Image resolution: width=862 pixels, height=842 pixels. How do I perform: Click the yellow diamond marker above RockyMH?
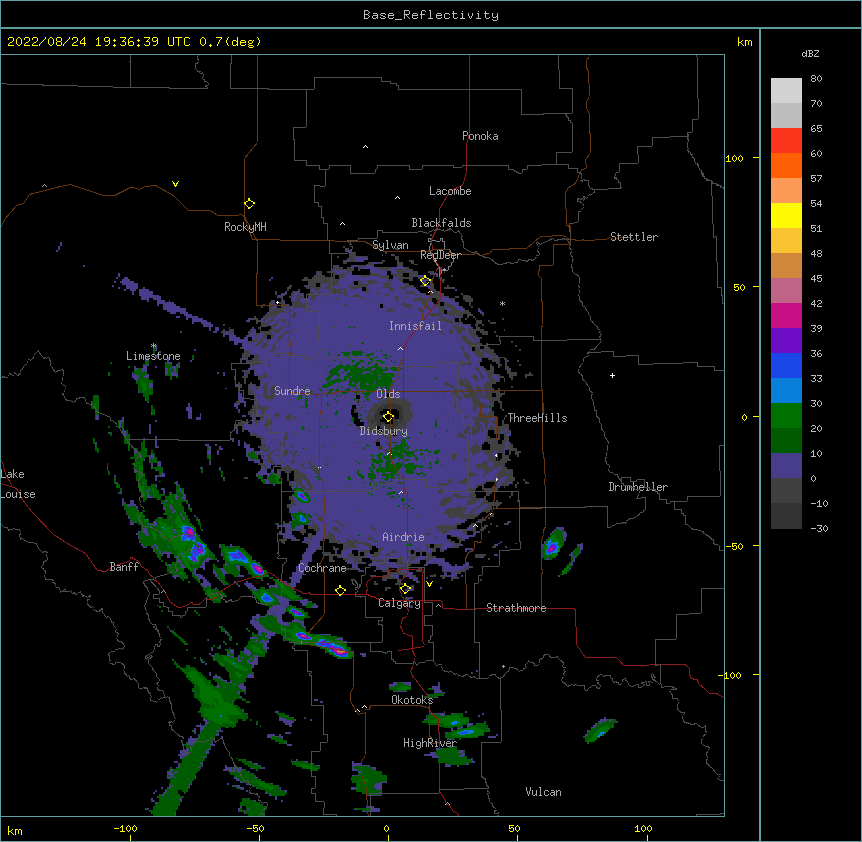point(249,203)
